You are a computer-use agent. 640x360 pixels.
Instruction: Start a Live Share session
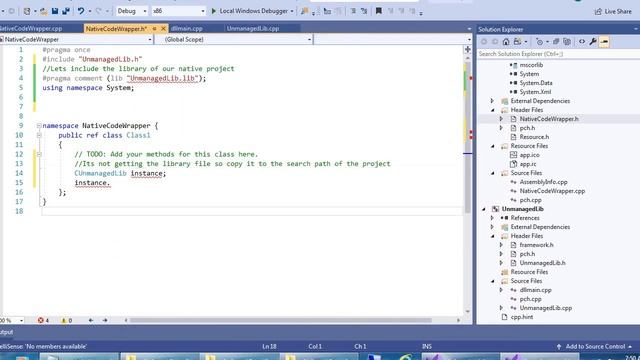click(613, 11)
